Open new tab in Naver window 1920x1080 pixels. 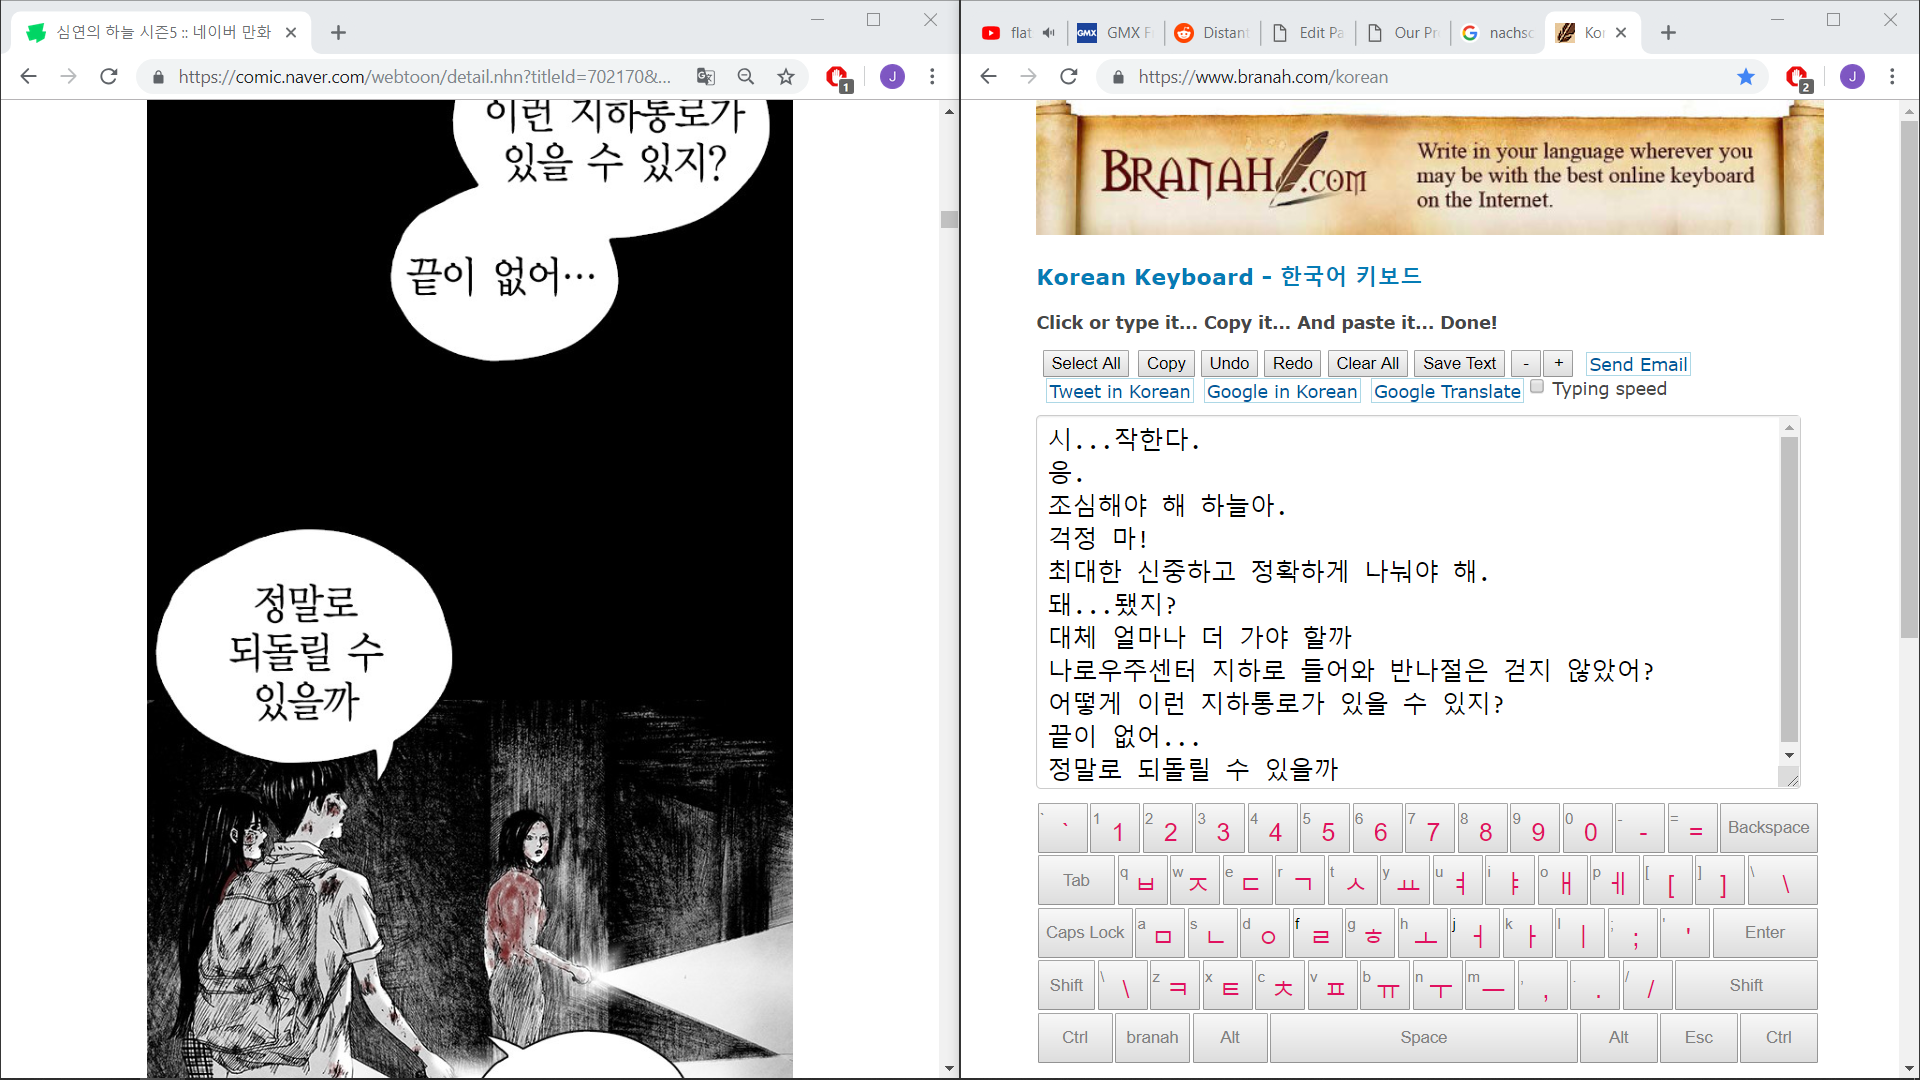(338, 33)
